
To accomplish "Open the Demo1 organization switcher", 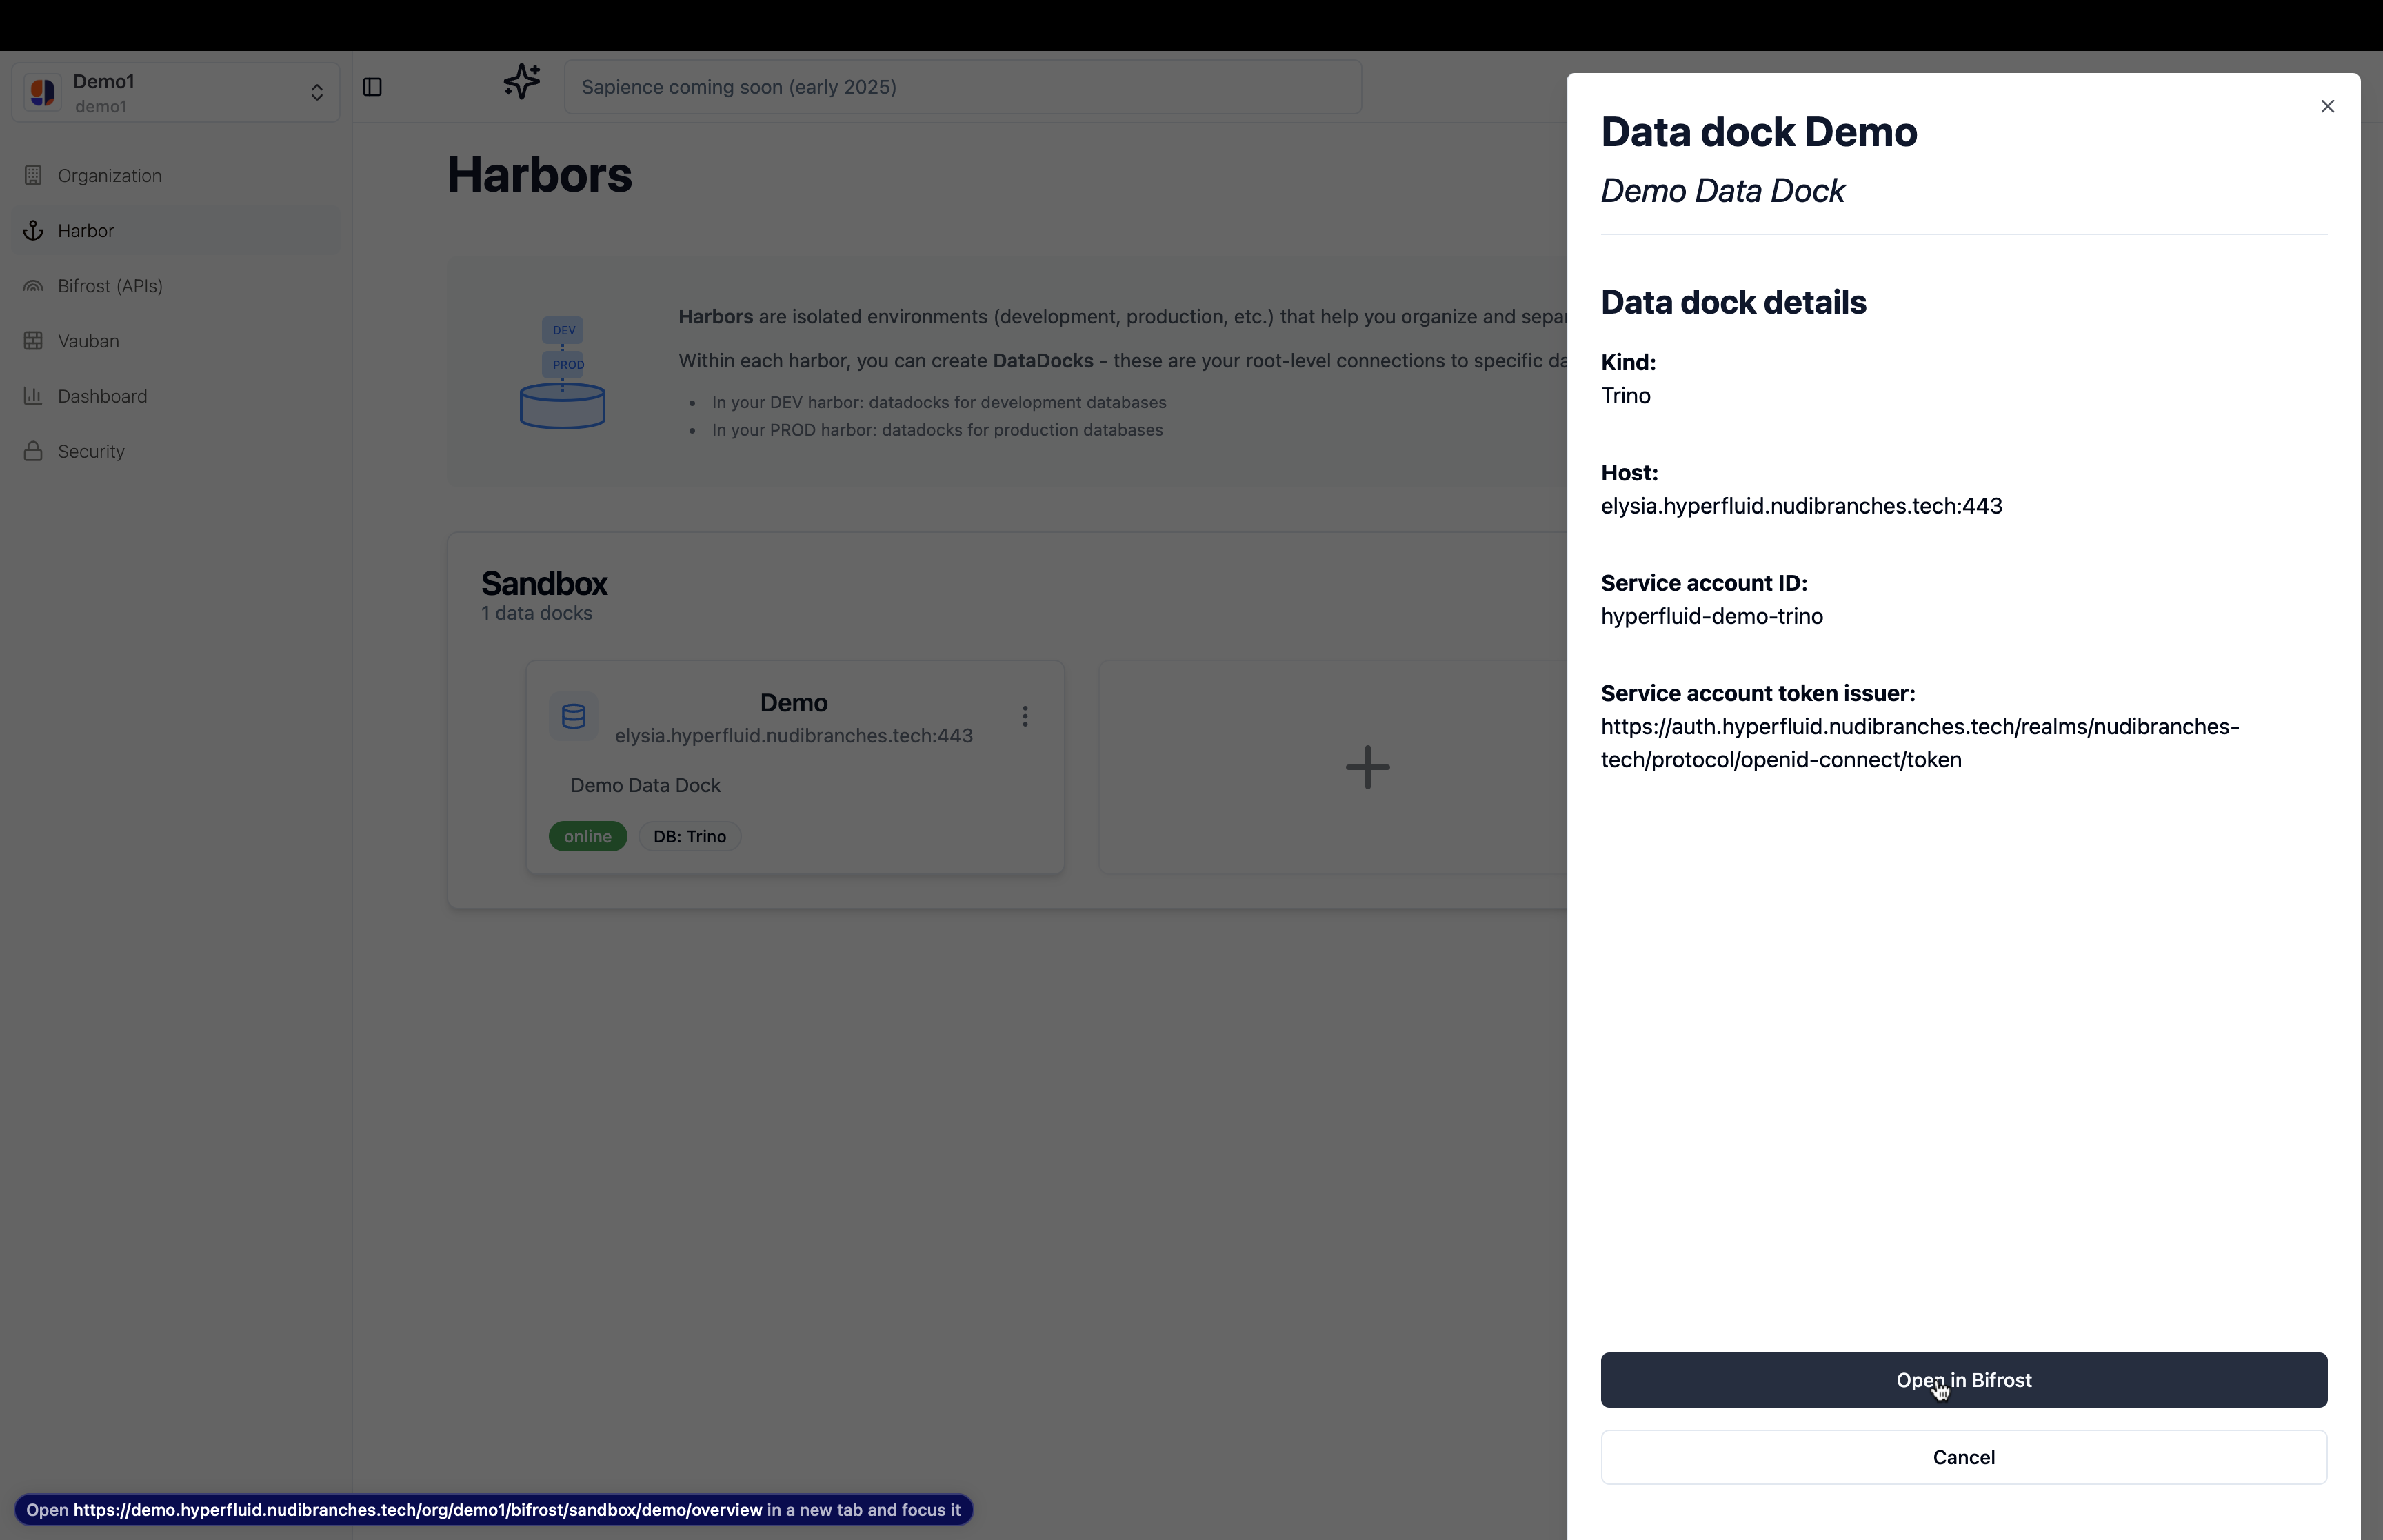I will point(176,93).
